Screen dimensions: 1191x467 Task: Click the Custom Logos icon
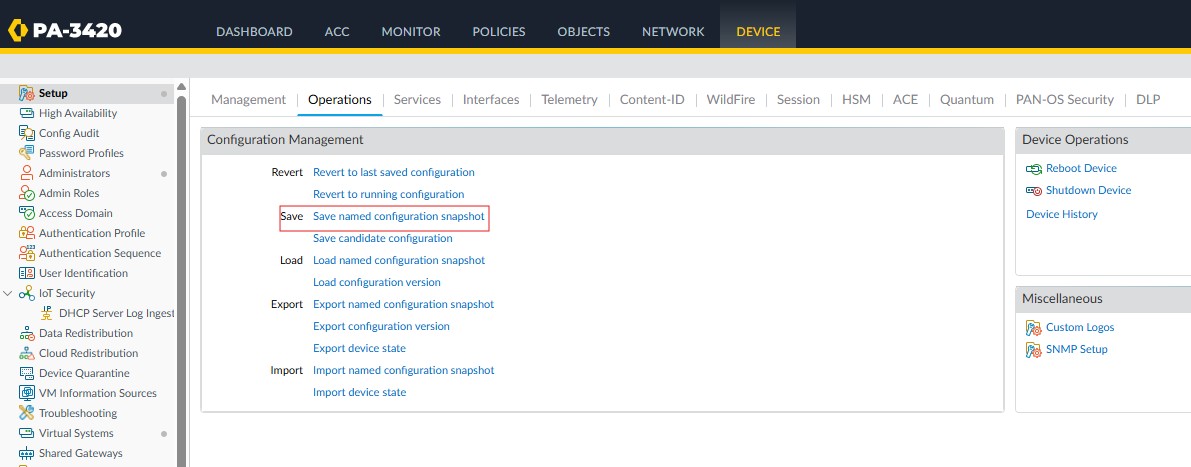pyautogui.click(x=1034, y=328)
